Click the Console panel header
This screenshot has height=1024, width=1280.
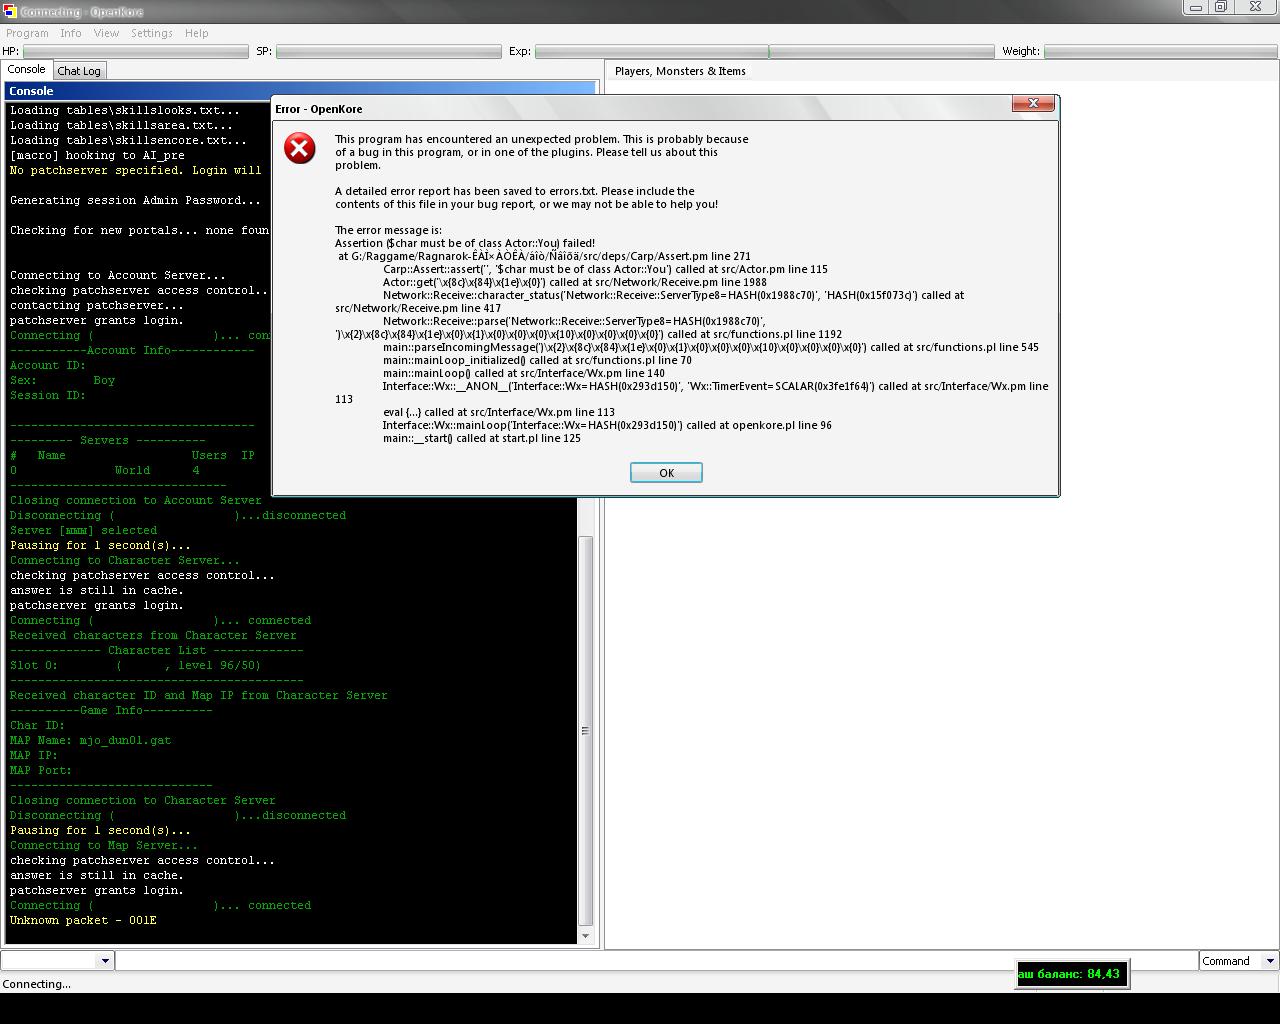(x=300, y=91)
